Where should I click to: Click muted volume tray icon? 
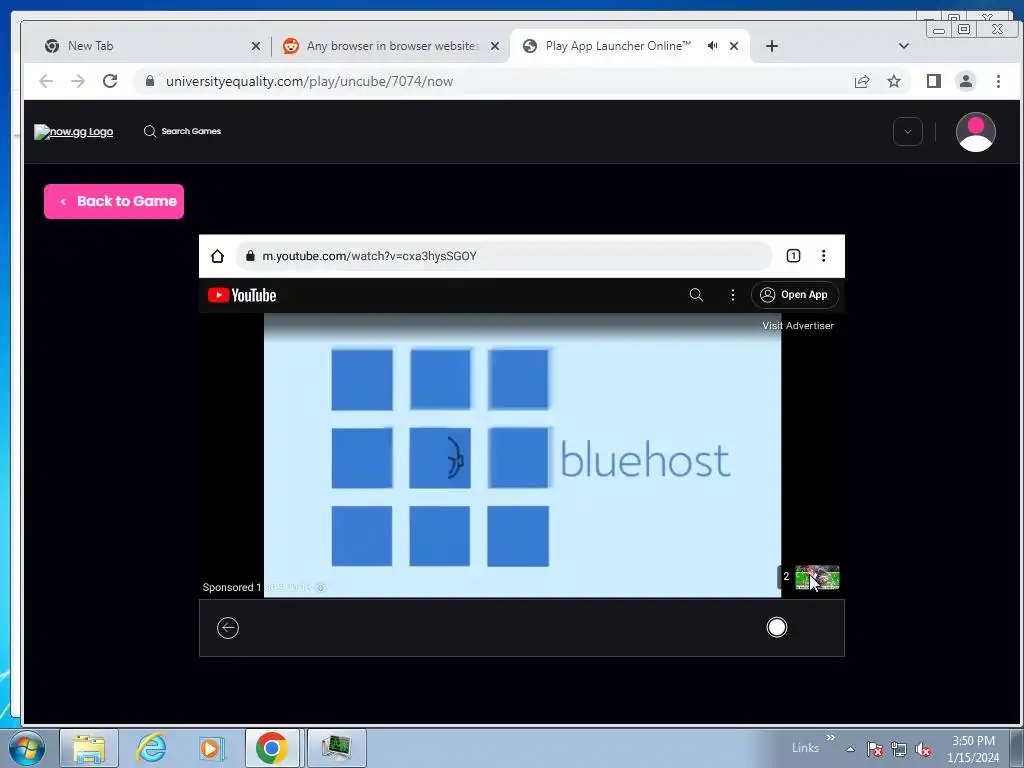point(923,749)
